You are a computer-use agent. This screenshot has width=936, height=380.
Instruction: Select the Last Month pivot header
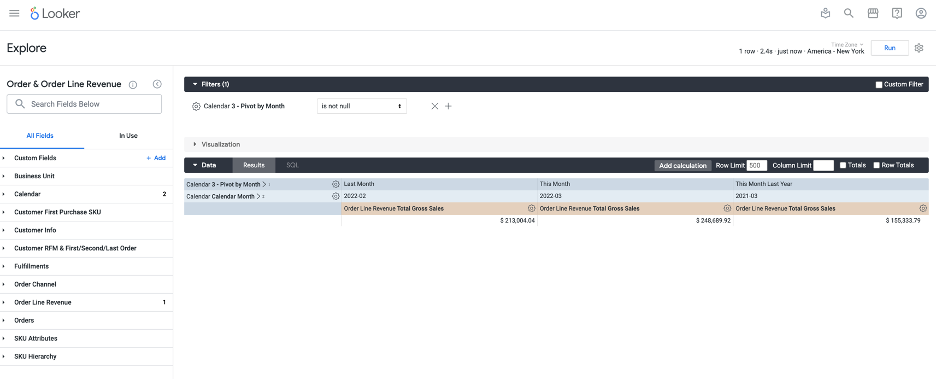point(359,184)
